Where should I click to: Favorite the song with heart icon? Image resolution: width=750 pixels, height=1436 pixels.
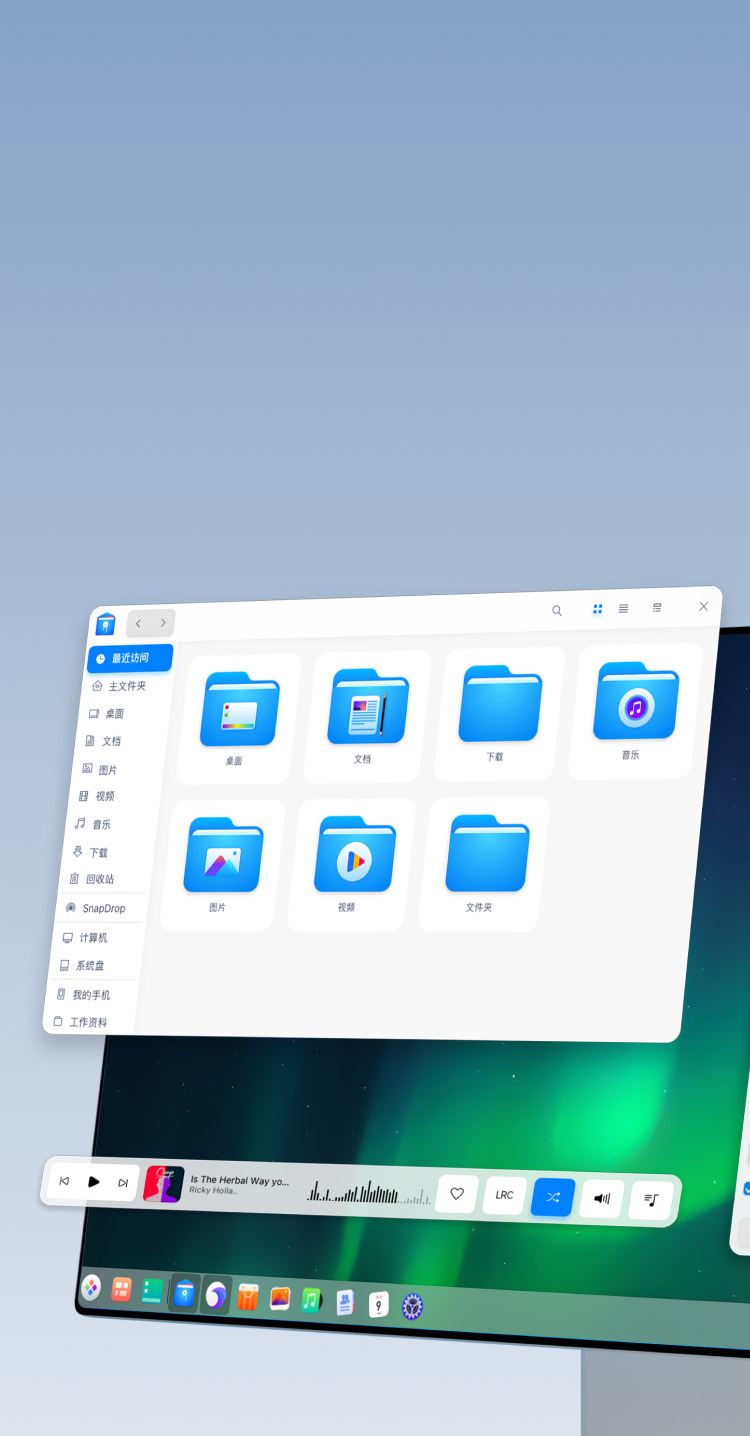[x=457, y=1194]
